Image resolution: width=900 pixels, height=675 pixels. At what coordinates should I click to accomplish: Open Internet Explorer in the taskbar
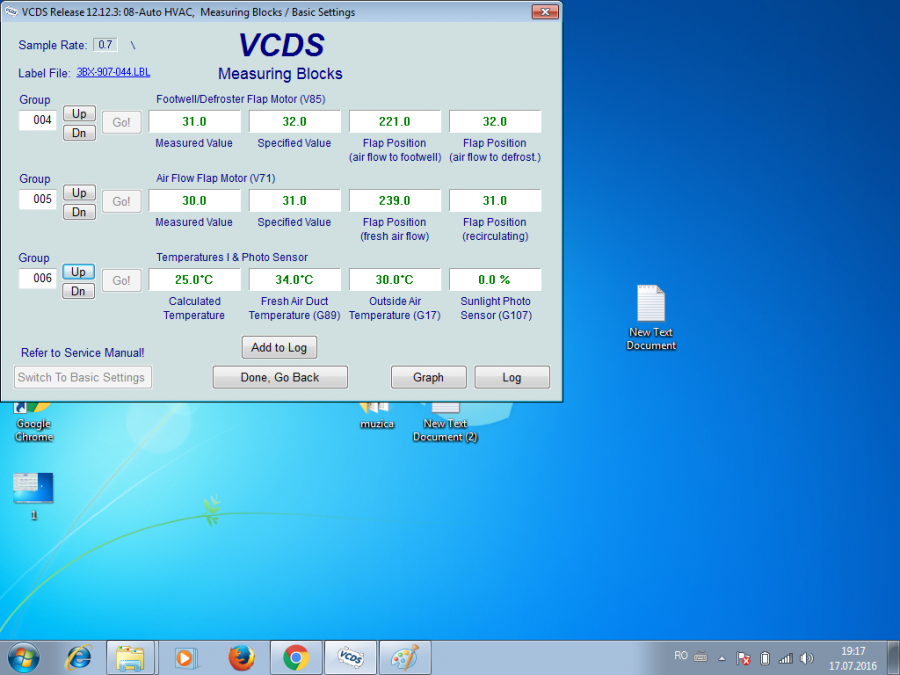pos(78,657)
